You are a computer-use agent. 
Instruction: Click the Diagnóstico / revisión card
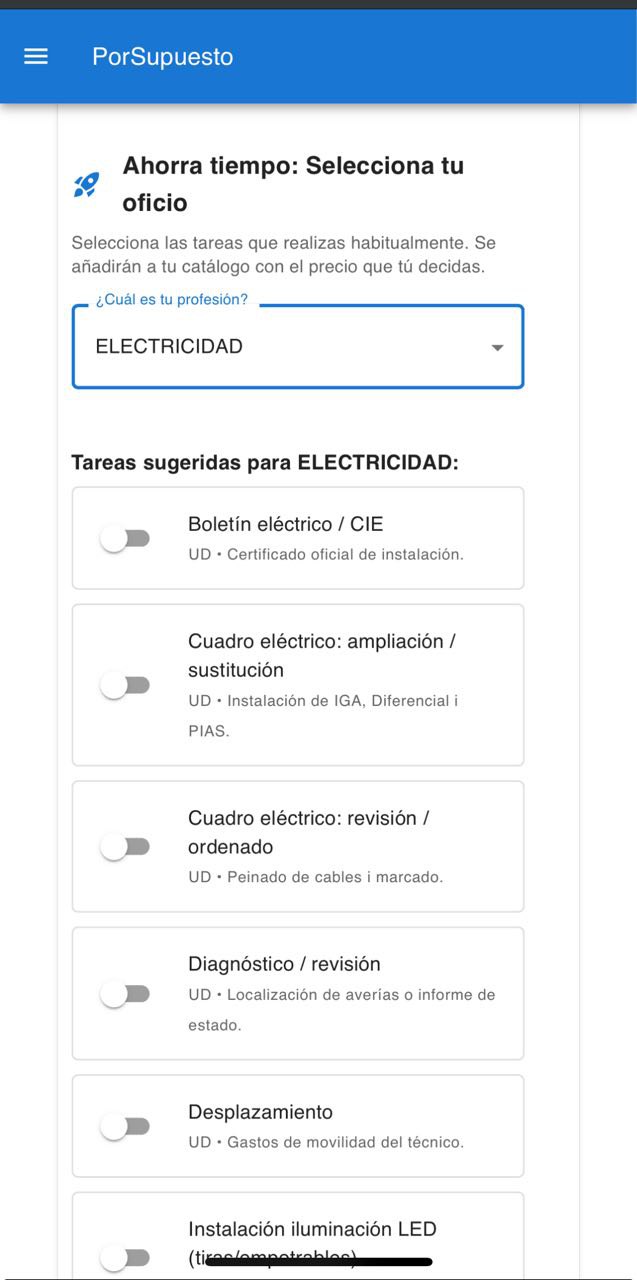297,993
